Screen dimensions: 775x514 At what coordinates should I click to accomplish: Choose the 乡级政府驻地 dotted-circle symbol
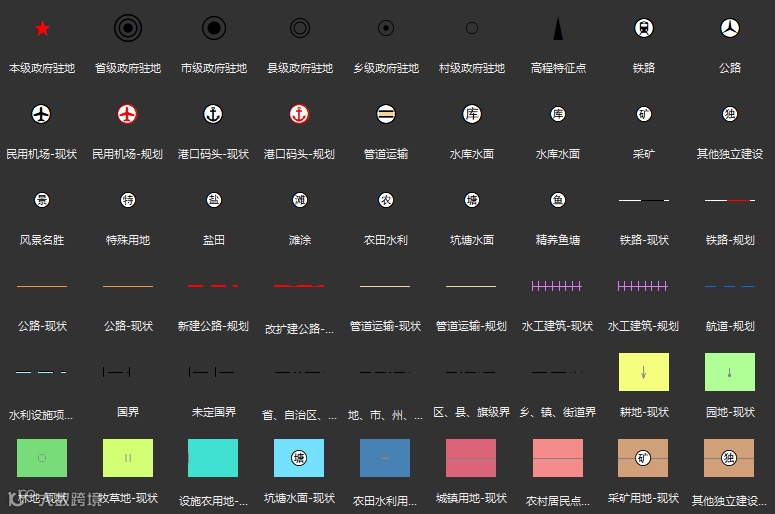386,28
